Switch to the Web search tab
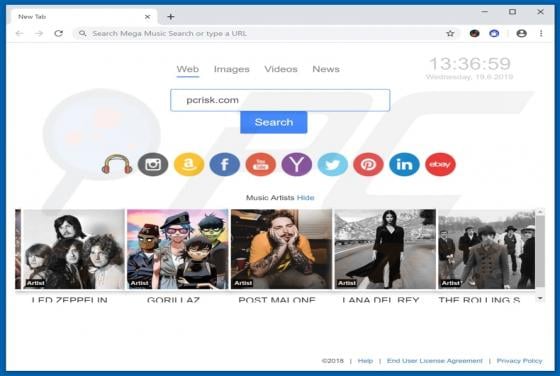The image size is (560, 376). (x=188, y=69)
